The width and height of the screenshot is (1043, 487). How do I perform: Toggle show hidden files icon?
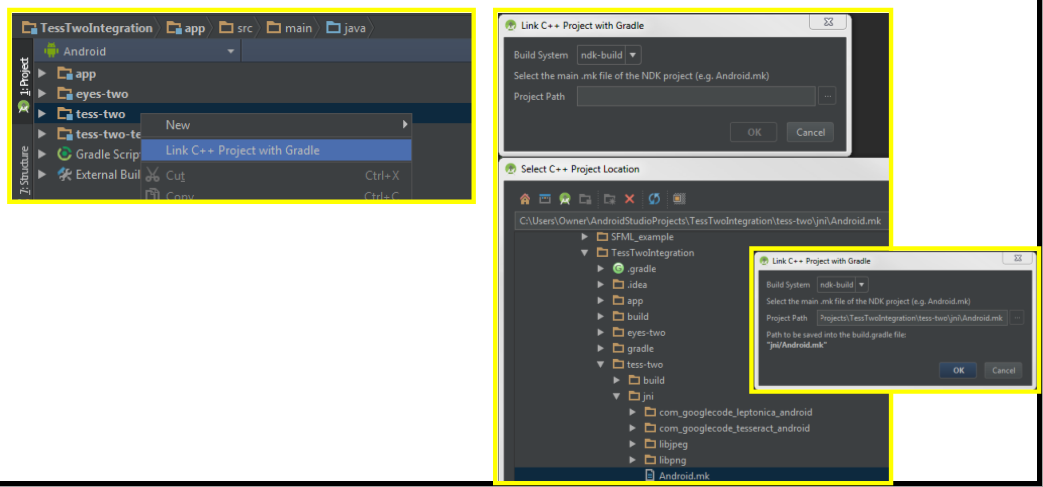point(678,199)
